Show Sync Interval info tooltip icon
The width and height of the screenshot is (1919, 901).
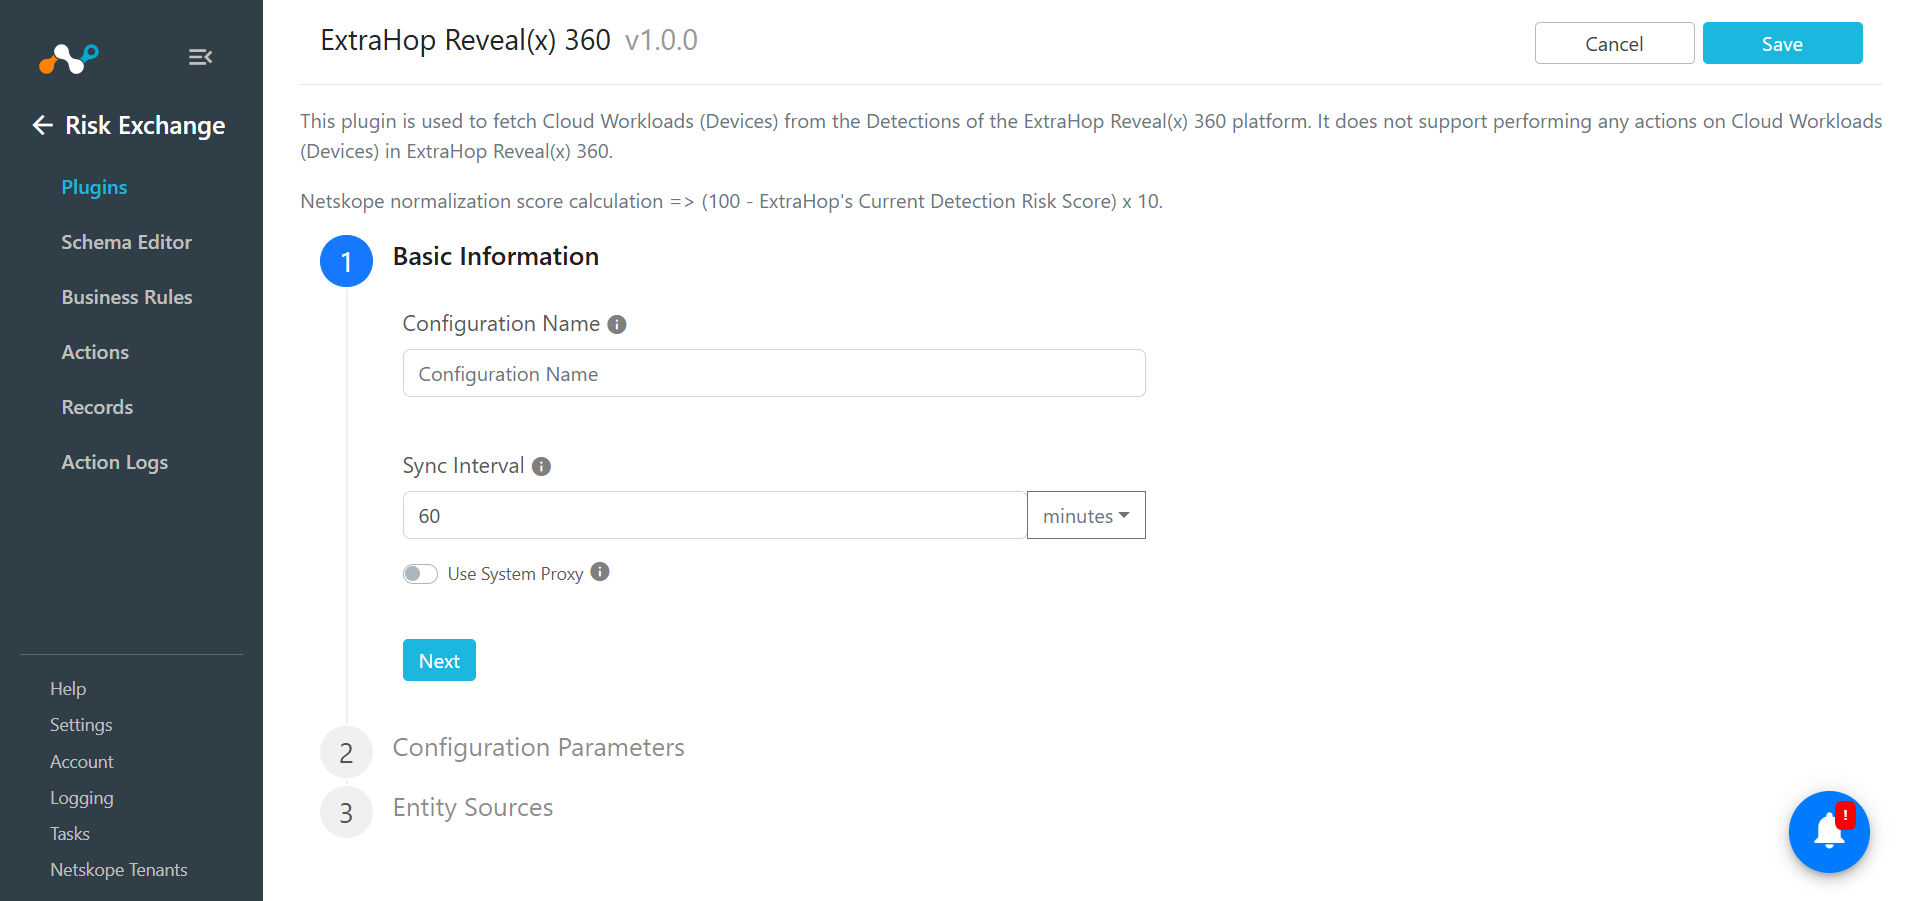pos(541,466)
